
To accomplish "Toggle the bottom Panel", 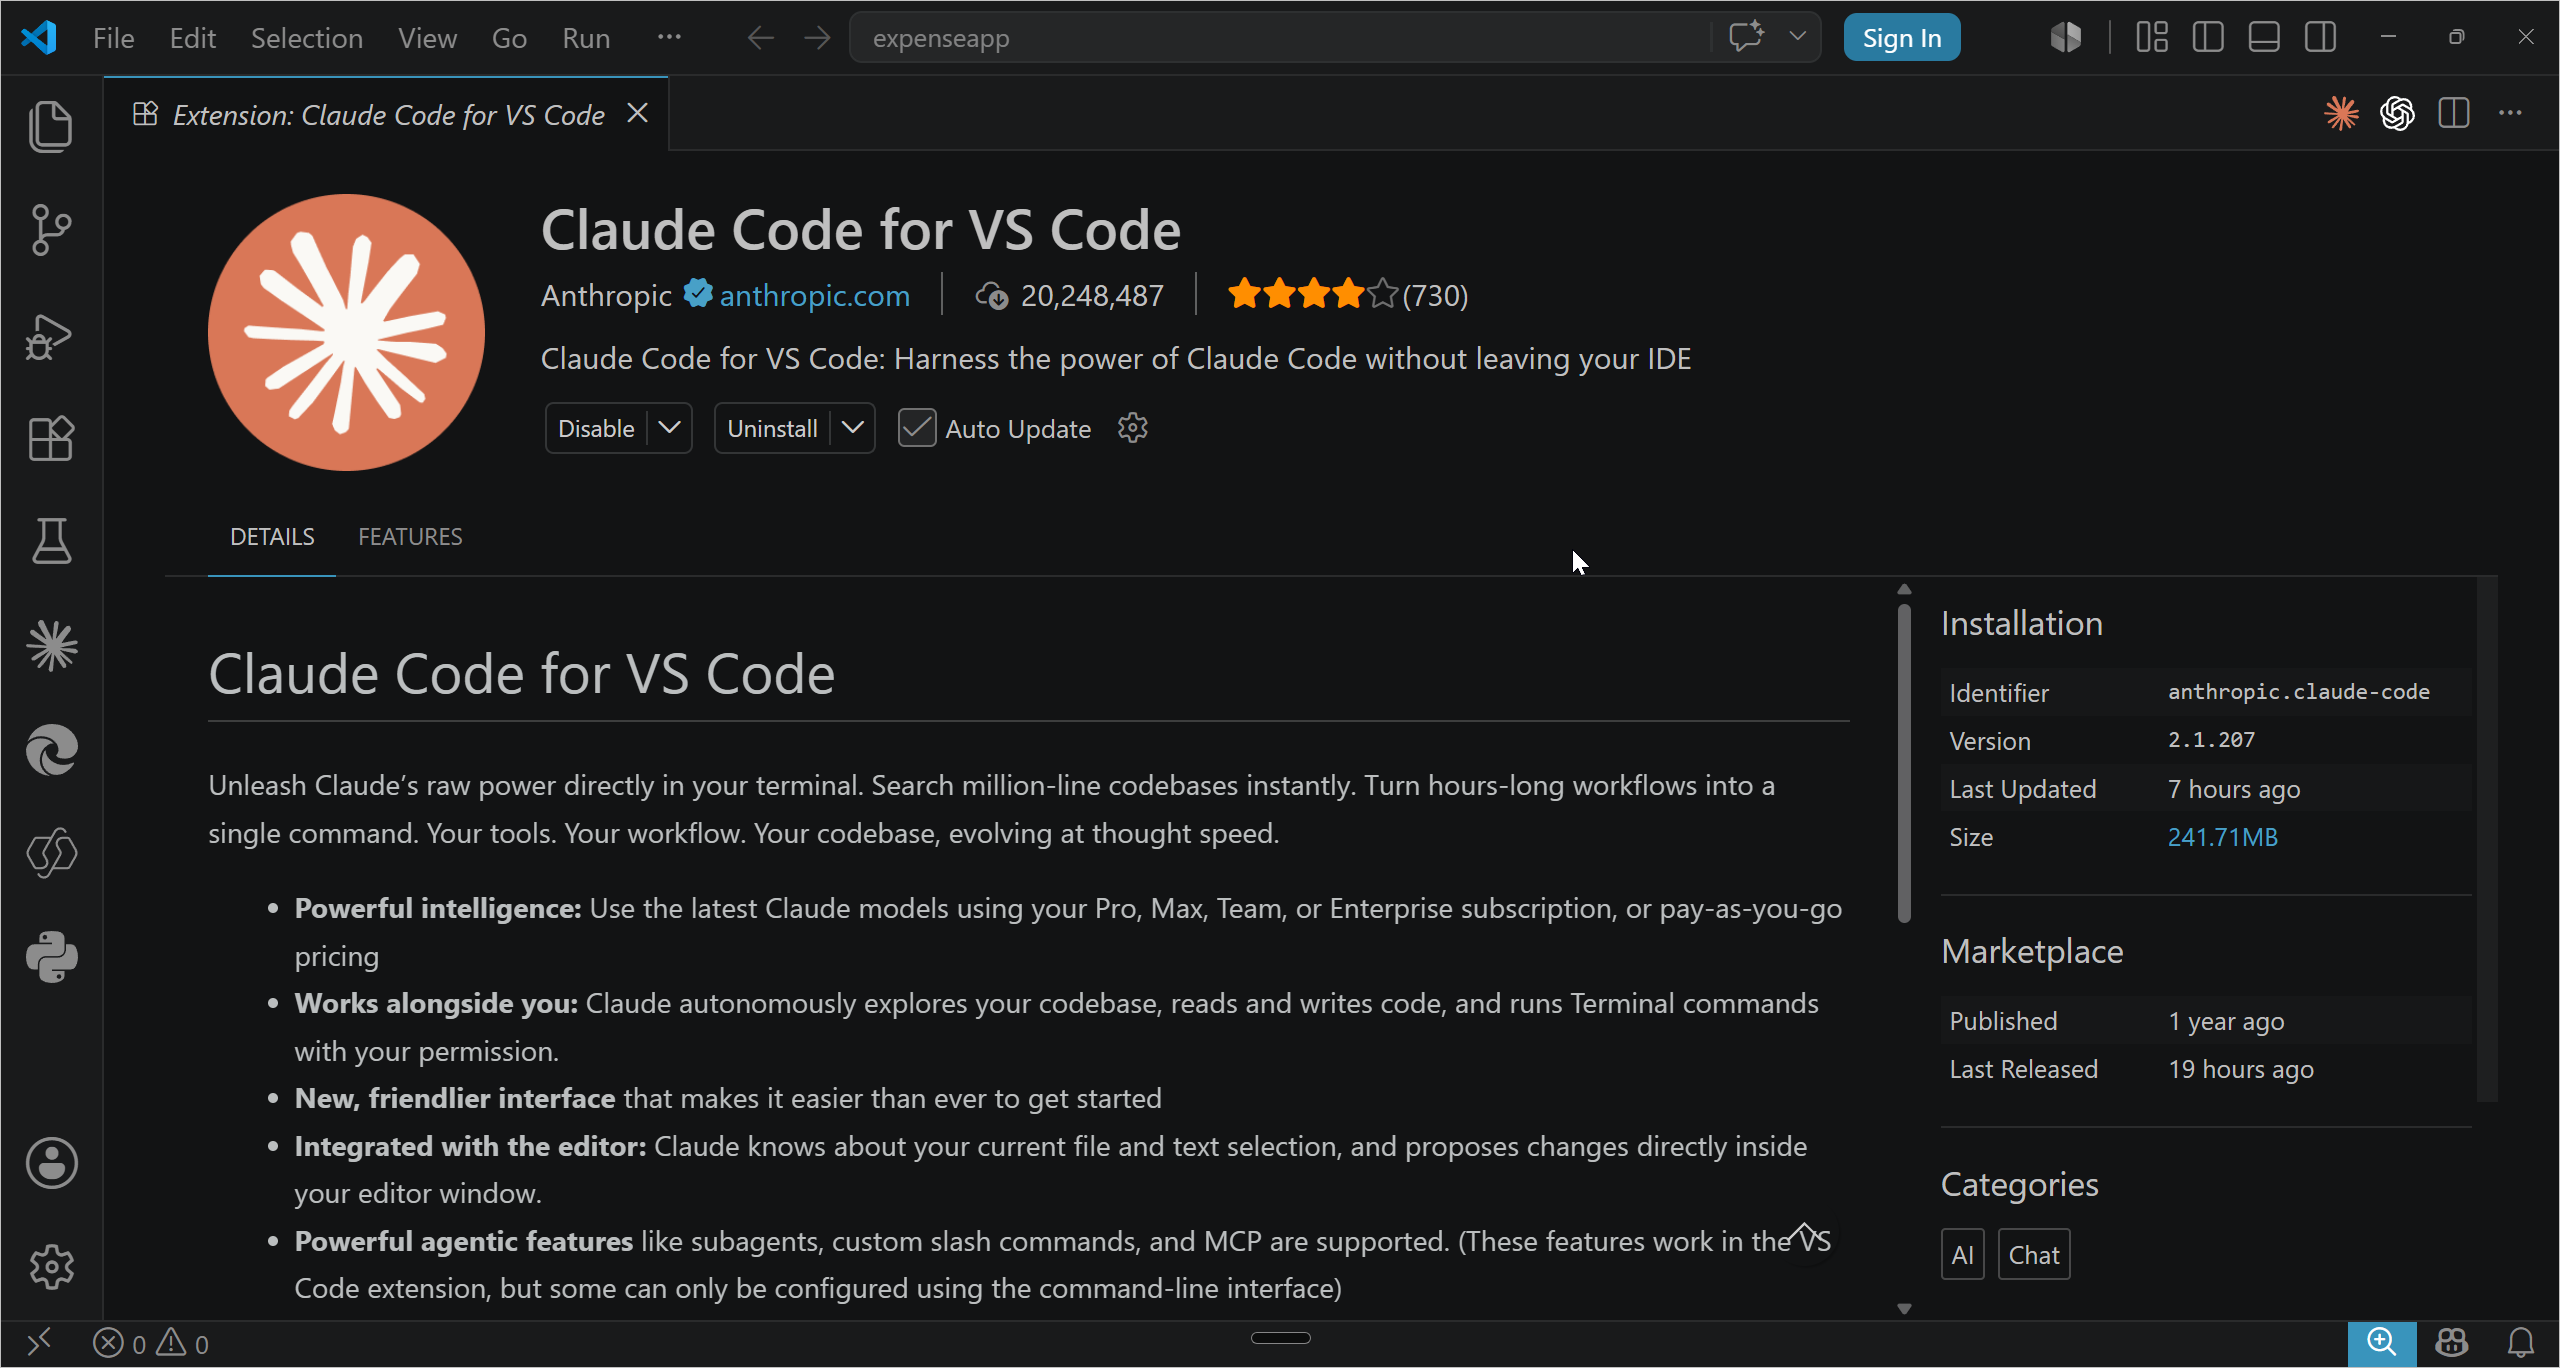I will point(2264,37).
